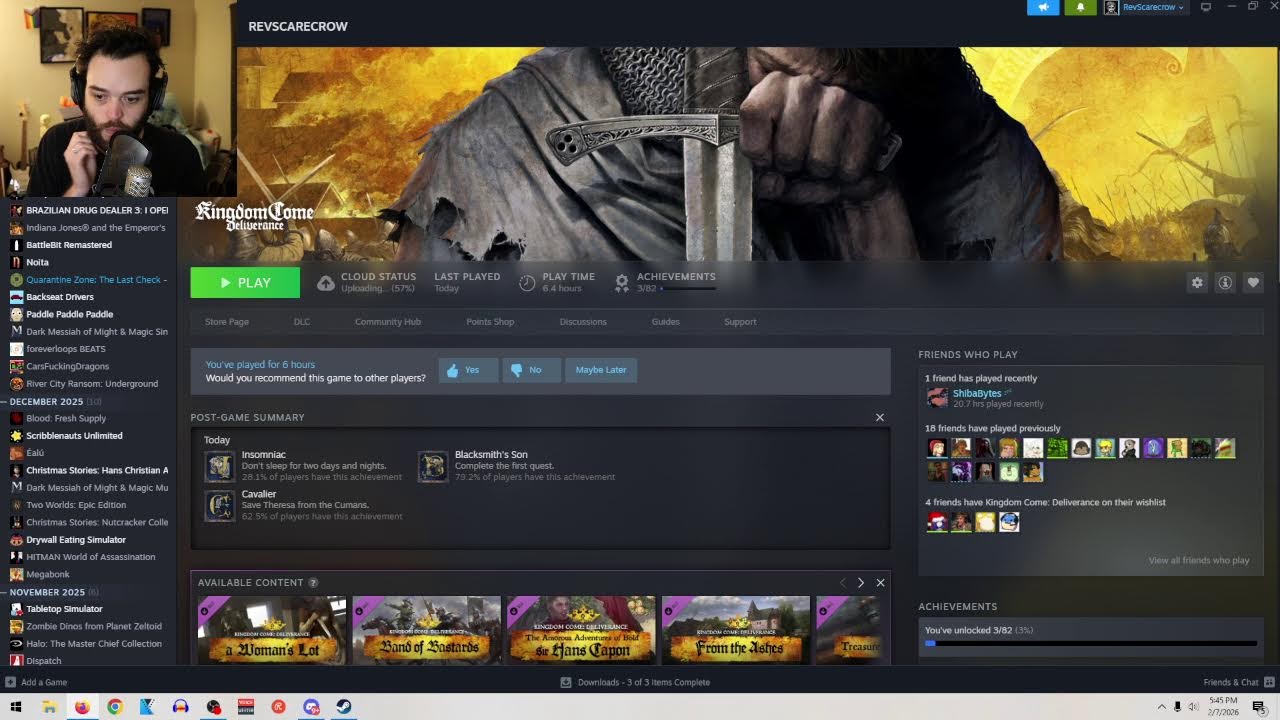Open the Store Page tab

click(x=227, y=322)
